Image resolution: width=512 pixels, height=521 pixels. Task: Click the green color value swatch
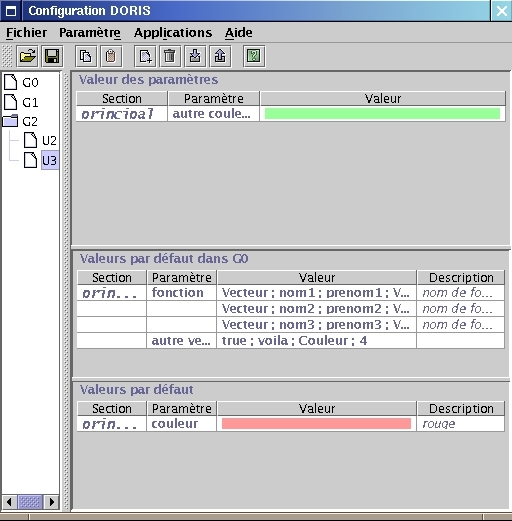click(x=382, y=114)
